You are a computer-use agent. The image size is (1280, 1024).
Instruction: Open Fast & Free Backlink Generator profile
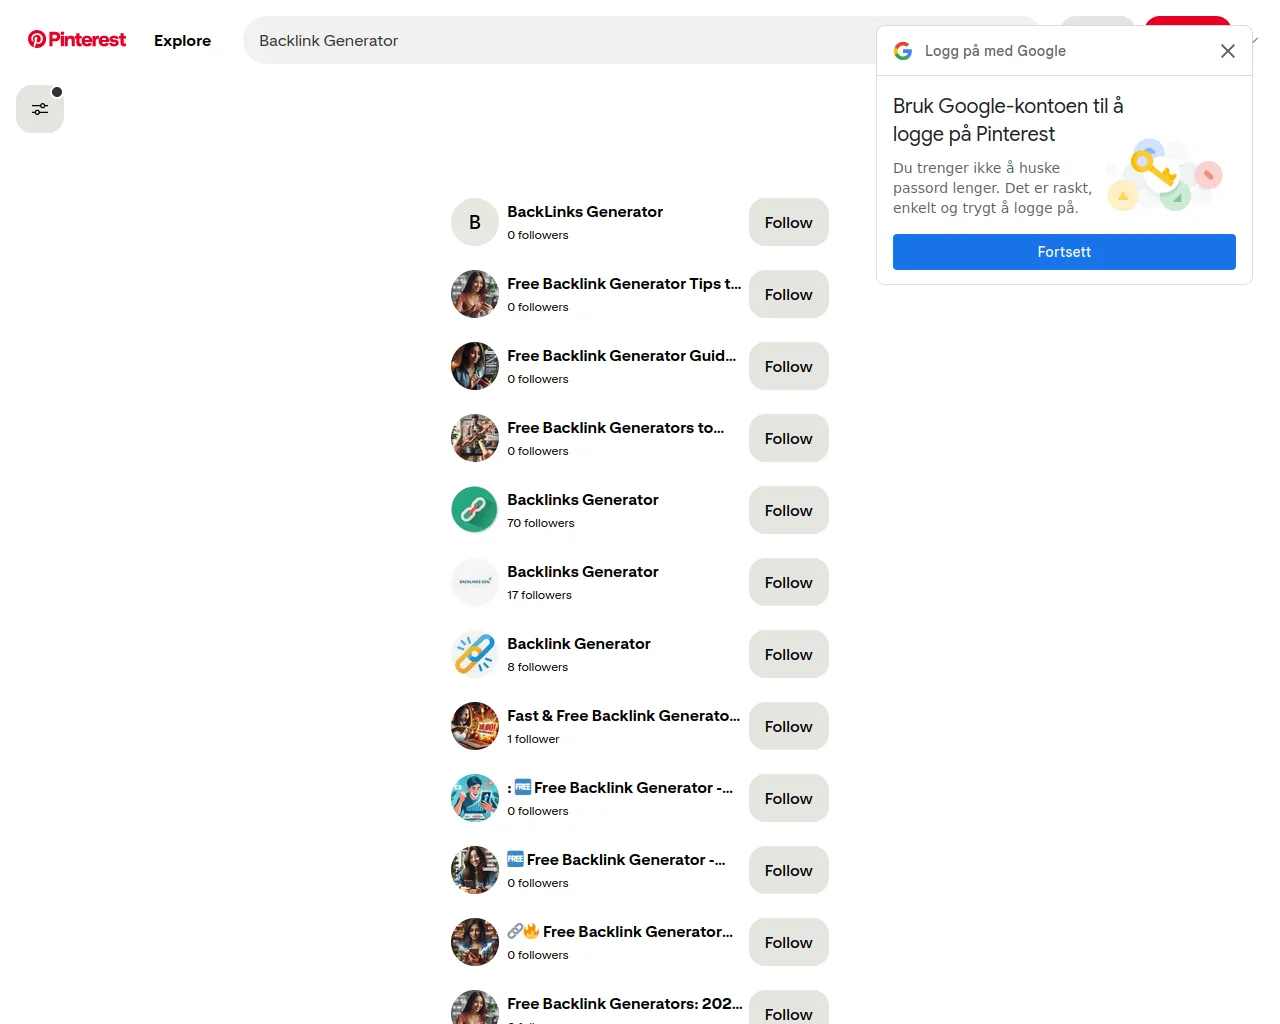pyautogui.click(x=623, y=716)
